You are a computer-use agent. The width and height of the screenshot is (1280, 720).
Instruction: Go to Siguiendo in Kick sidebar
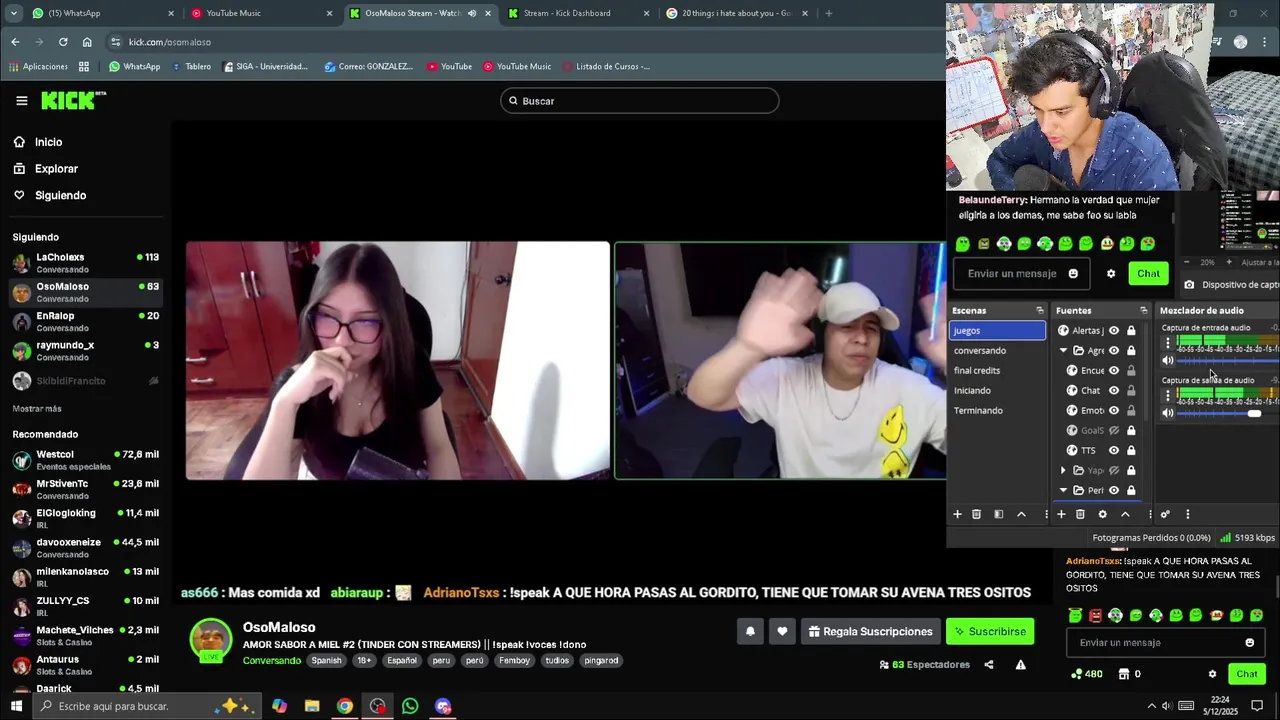(49, 195)
